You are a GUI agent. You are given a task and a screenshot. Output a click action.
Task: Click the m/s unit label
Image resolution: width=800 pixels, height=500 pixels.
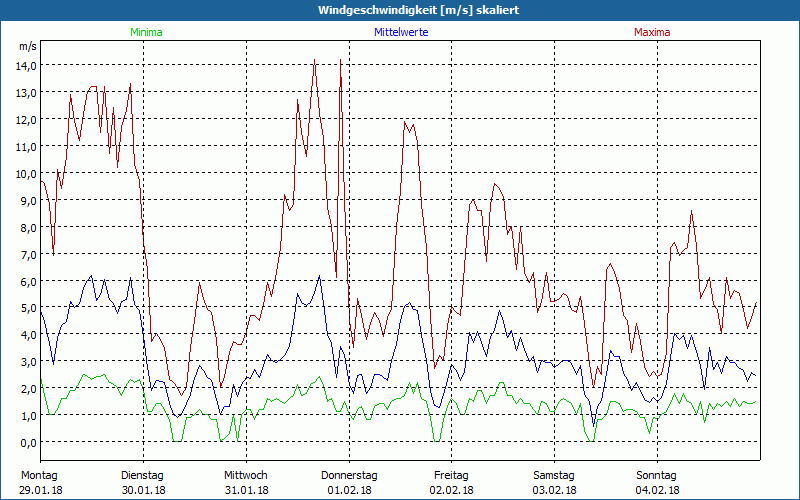27,46
